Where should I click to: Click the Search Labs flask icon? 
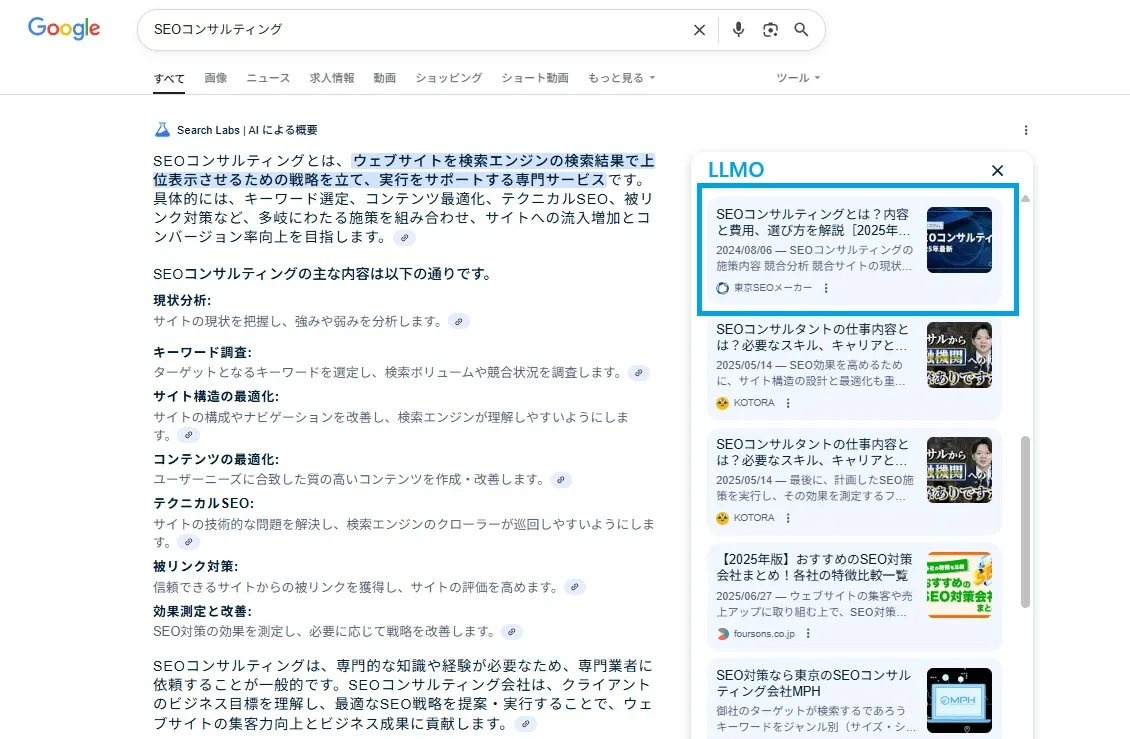pos(162,130)
